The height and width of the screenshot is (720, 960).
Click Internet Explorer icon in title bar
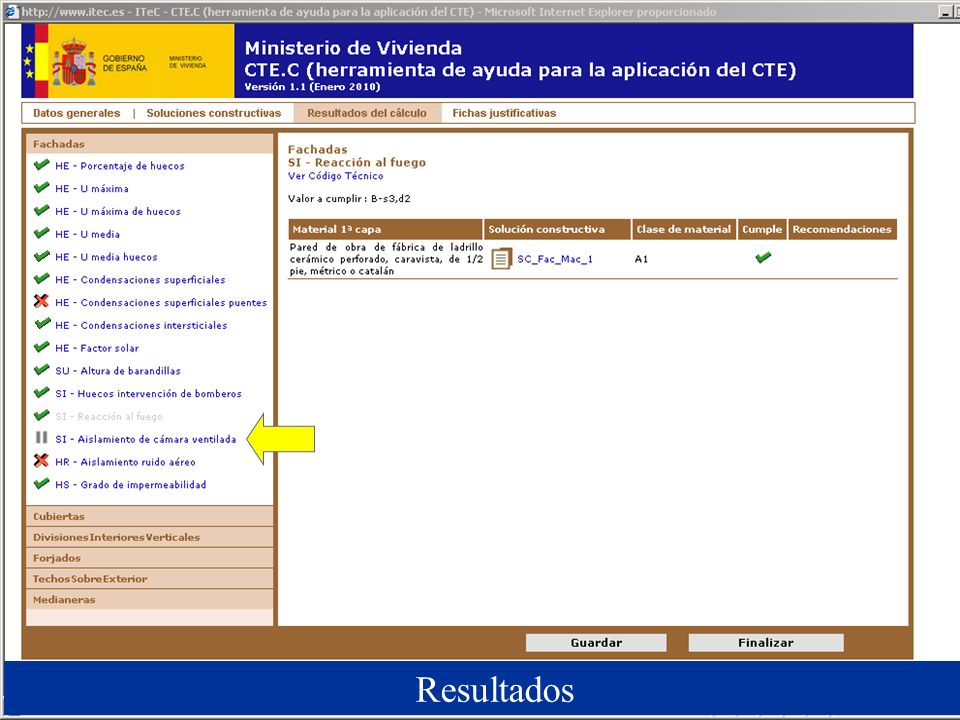11,11
